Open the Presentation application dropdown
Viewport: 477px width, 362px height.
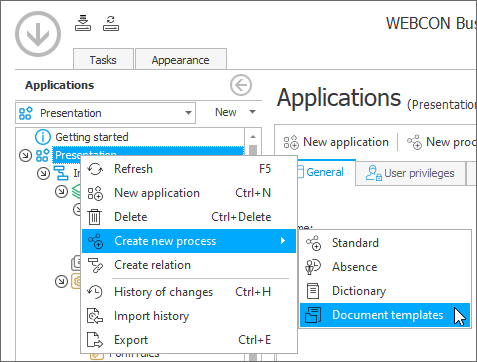pos(188,113)
